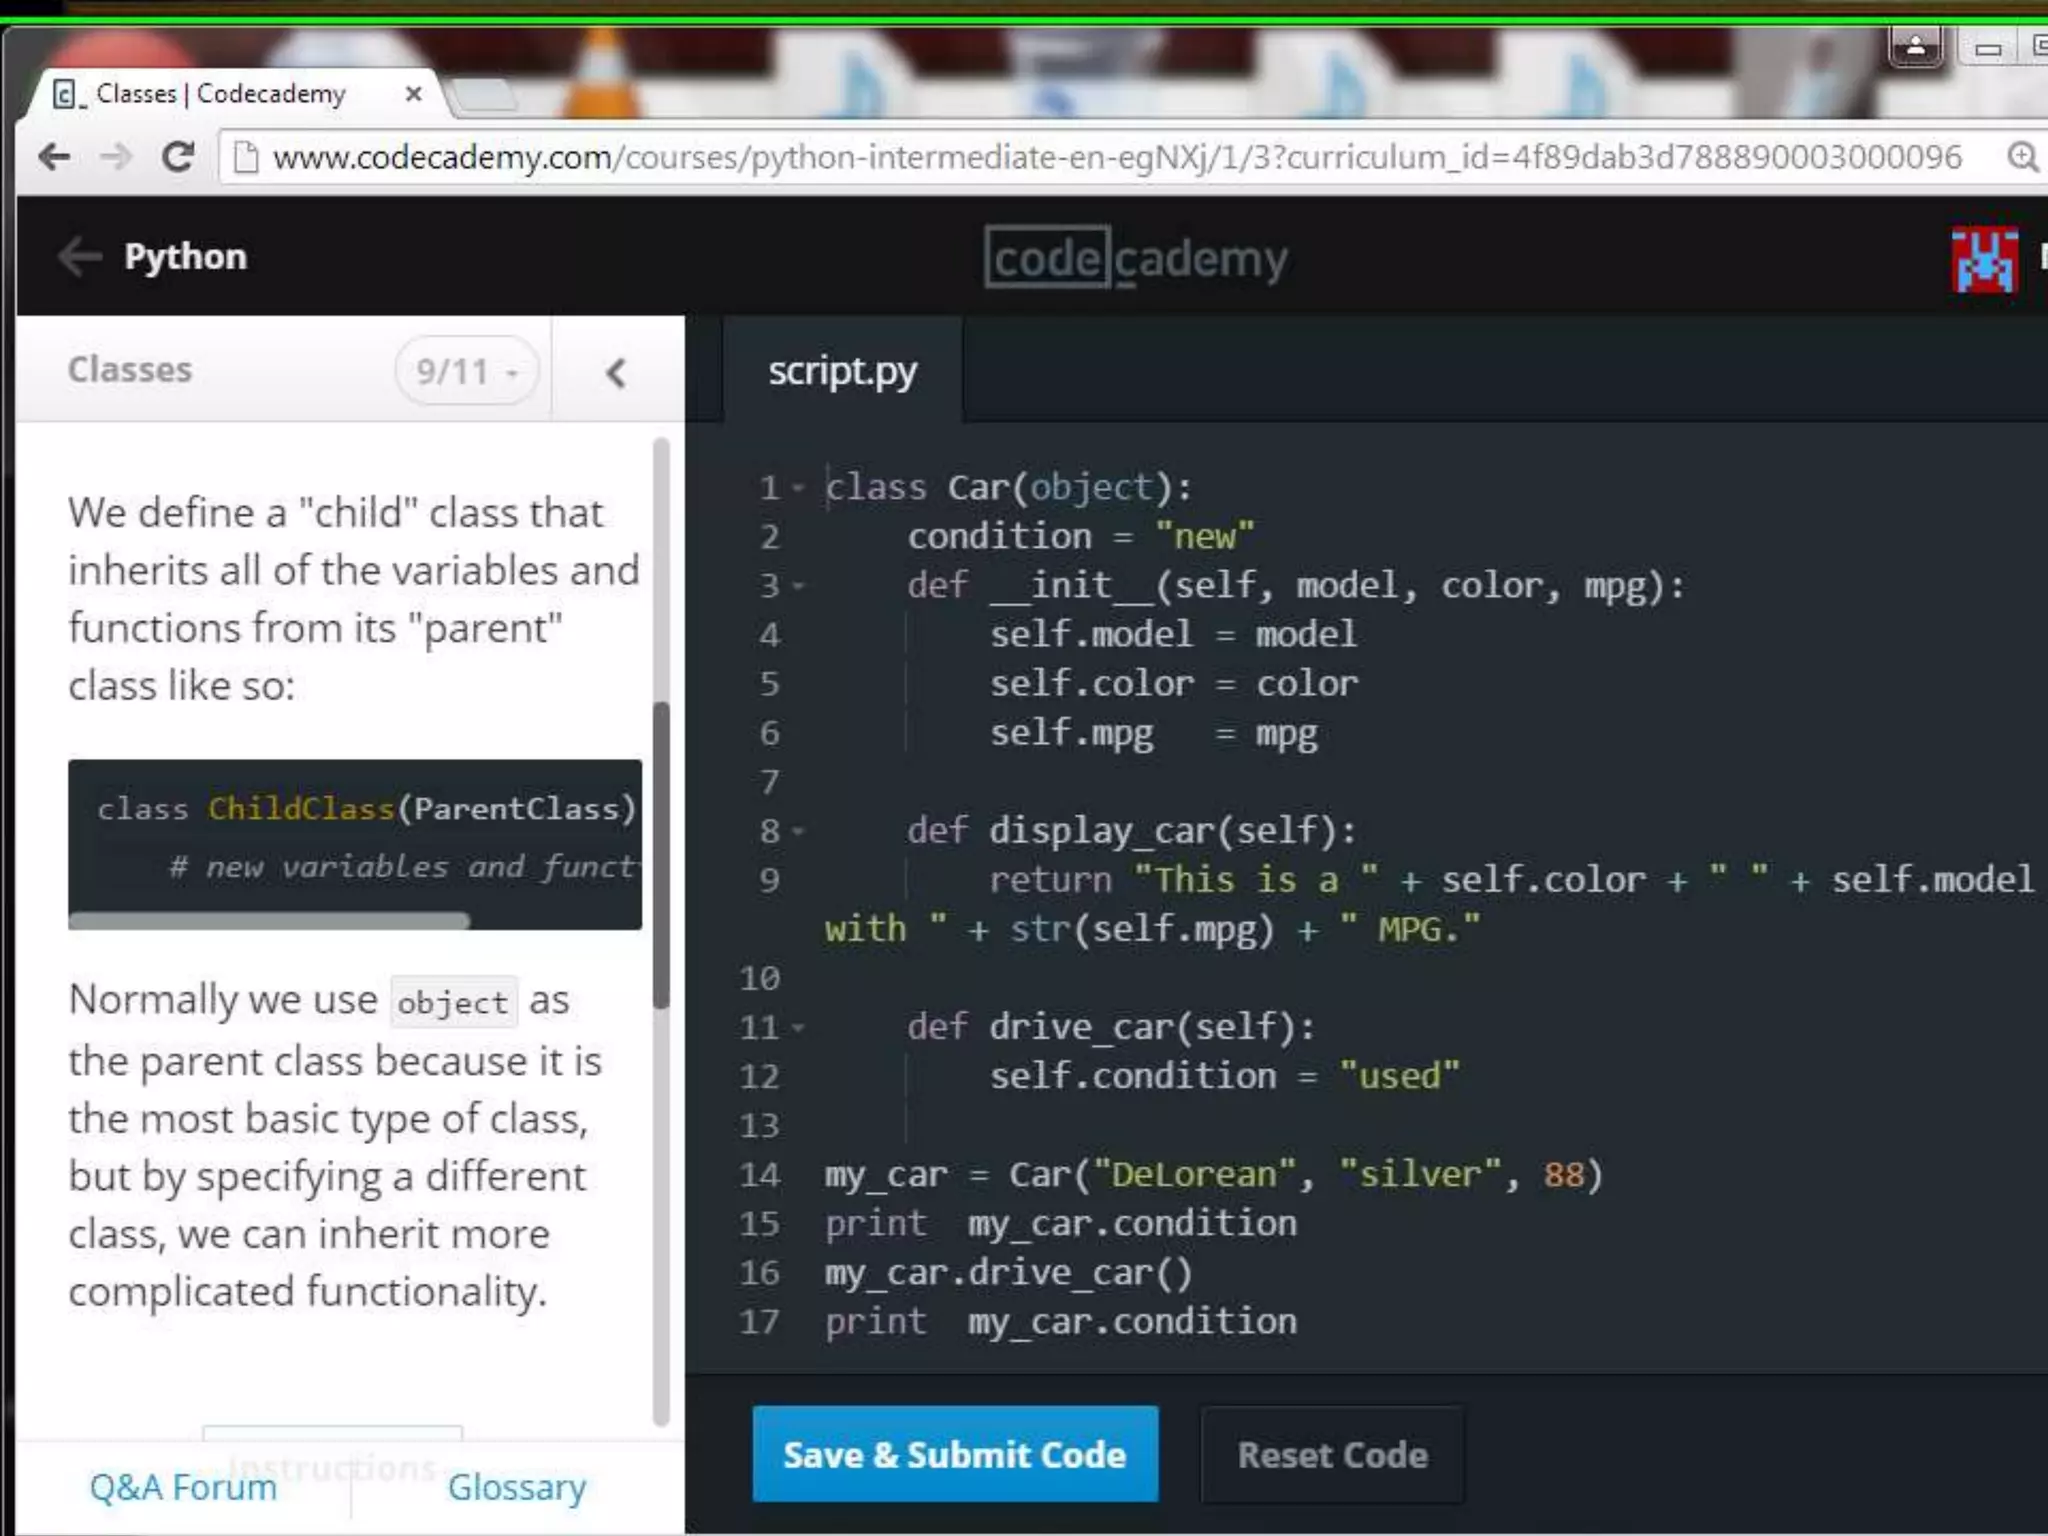Click the 'def display_car(self):' line
2048x1536 pixels.
click(1132, 831)
